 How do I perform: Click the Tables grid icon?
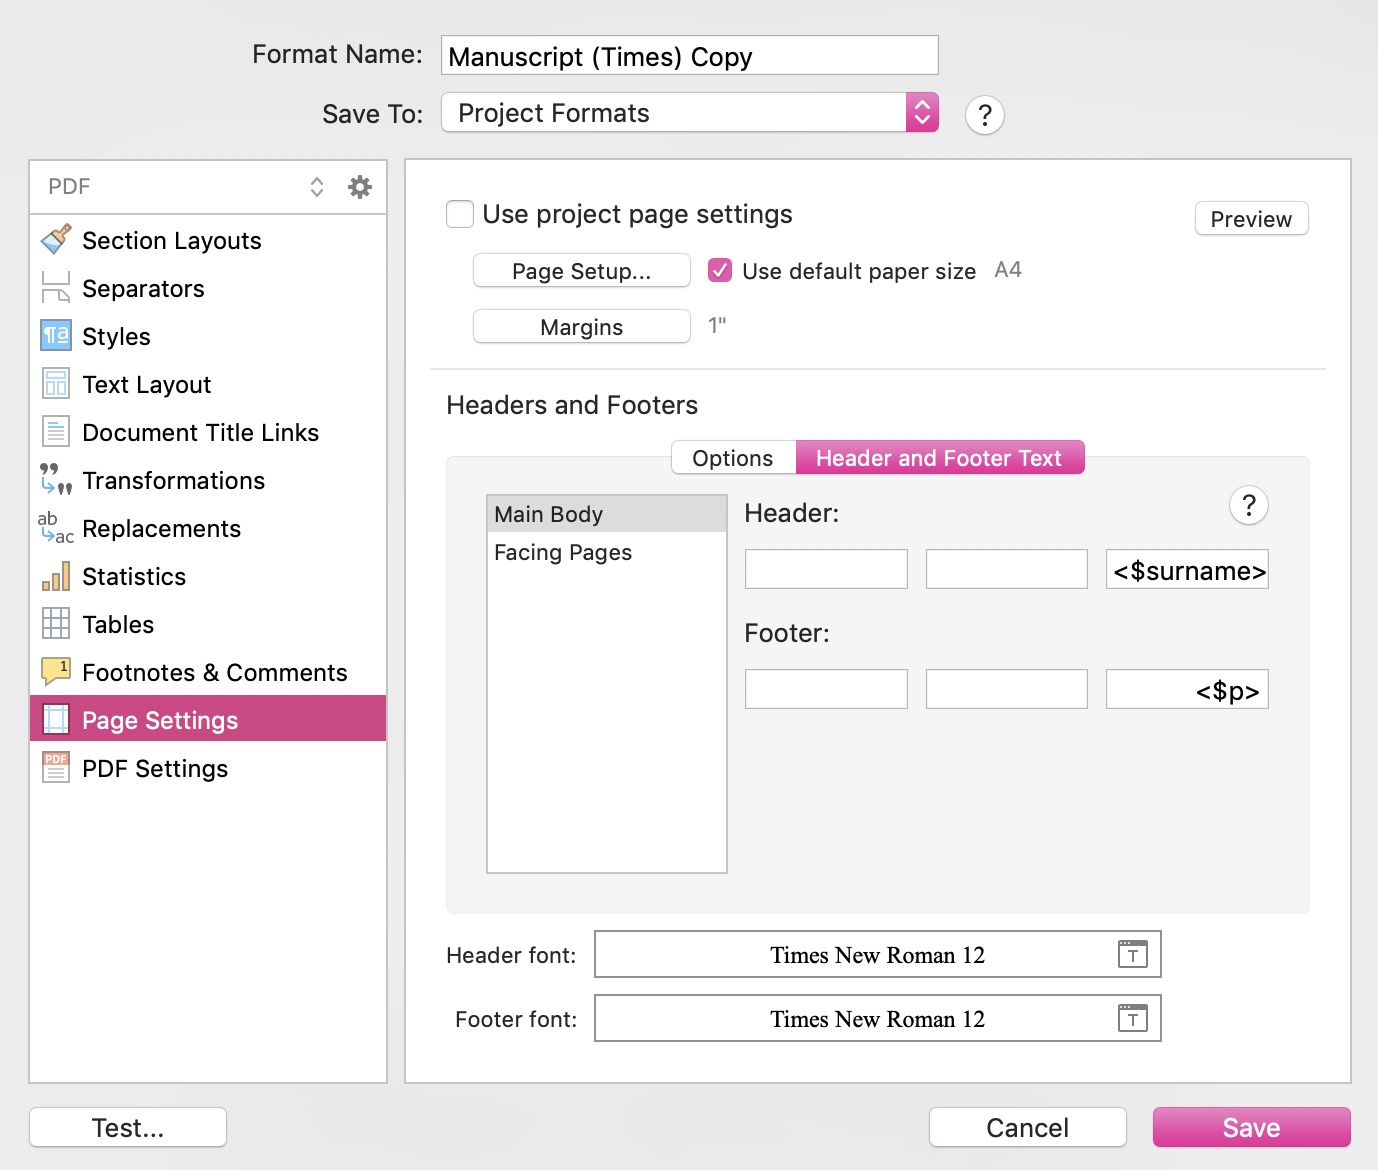56,624
